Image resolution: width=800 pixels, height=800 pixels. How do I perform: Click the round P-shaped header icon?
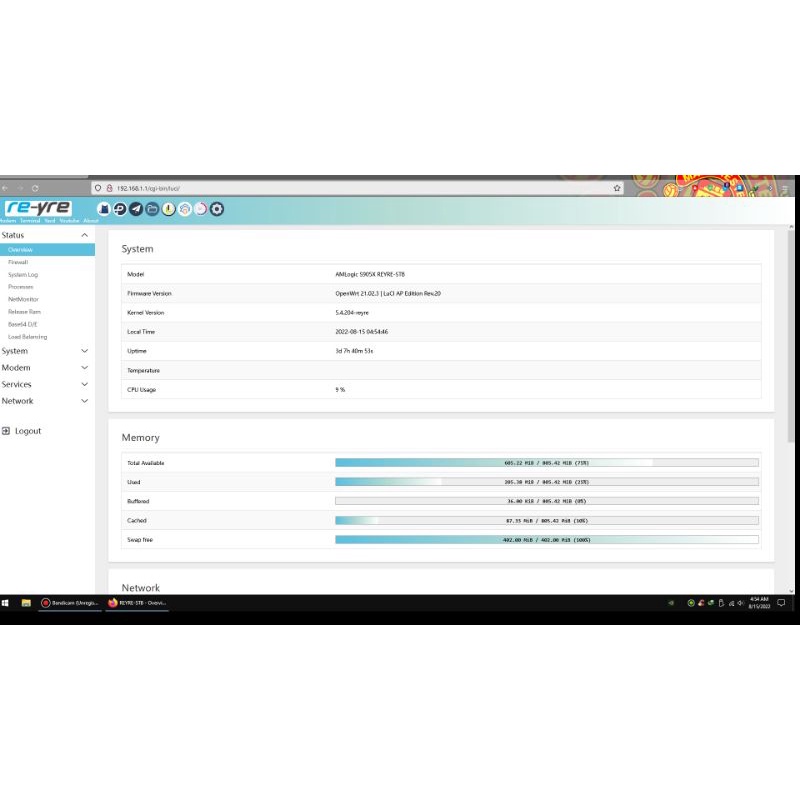[120, 209]
